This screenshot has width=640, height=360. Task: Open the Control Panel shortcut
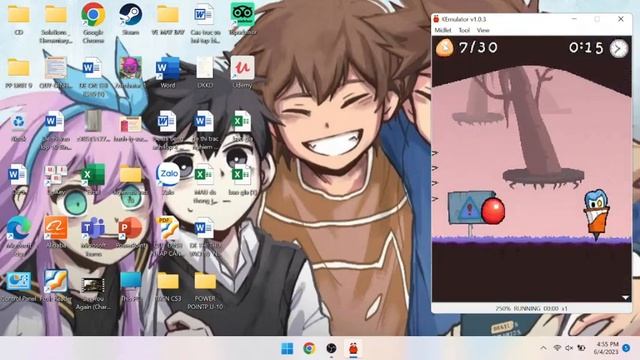coord(18,286)
